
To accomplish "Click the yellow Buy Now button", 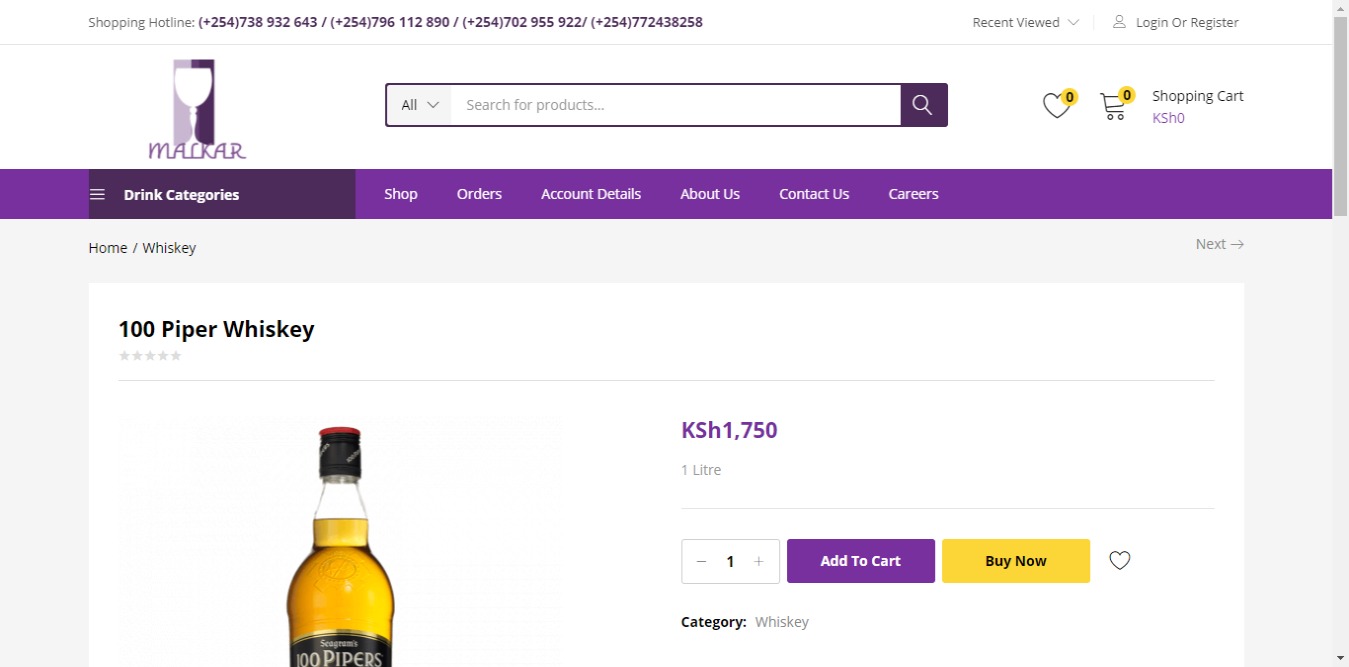I will click(1015, 561).
